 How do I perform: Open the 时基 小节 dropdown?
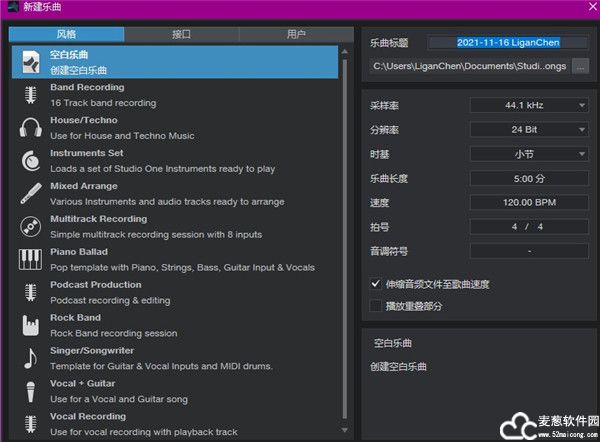(530, 153)
